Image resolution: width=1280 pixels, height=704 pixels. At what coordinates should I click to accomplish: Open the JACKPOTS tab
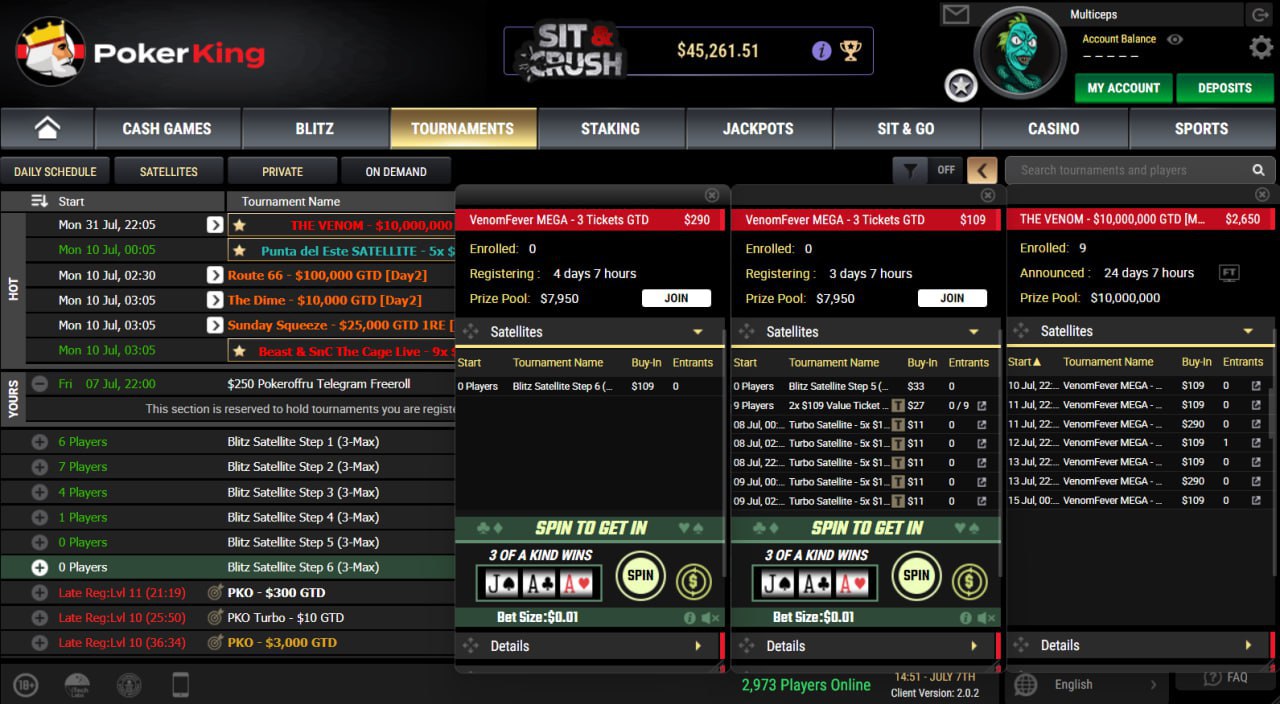(758, 128)
